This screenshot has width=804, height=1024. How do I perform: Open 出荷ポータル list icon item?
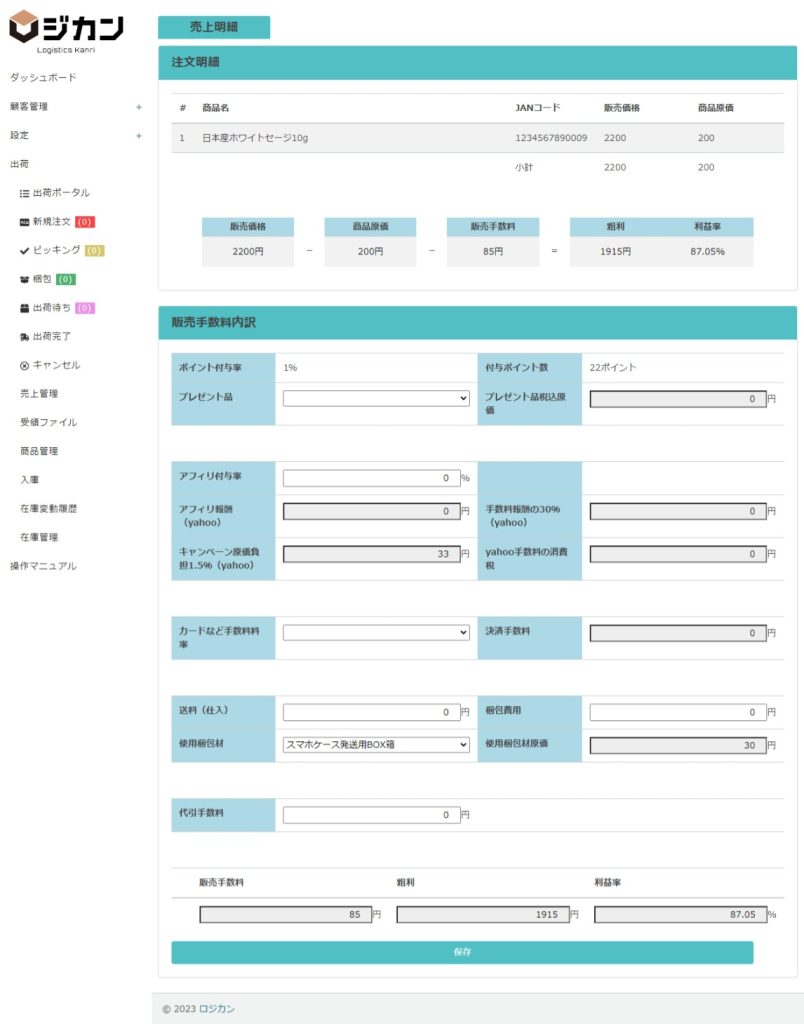click(24, 193)
